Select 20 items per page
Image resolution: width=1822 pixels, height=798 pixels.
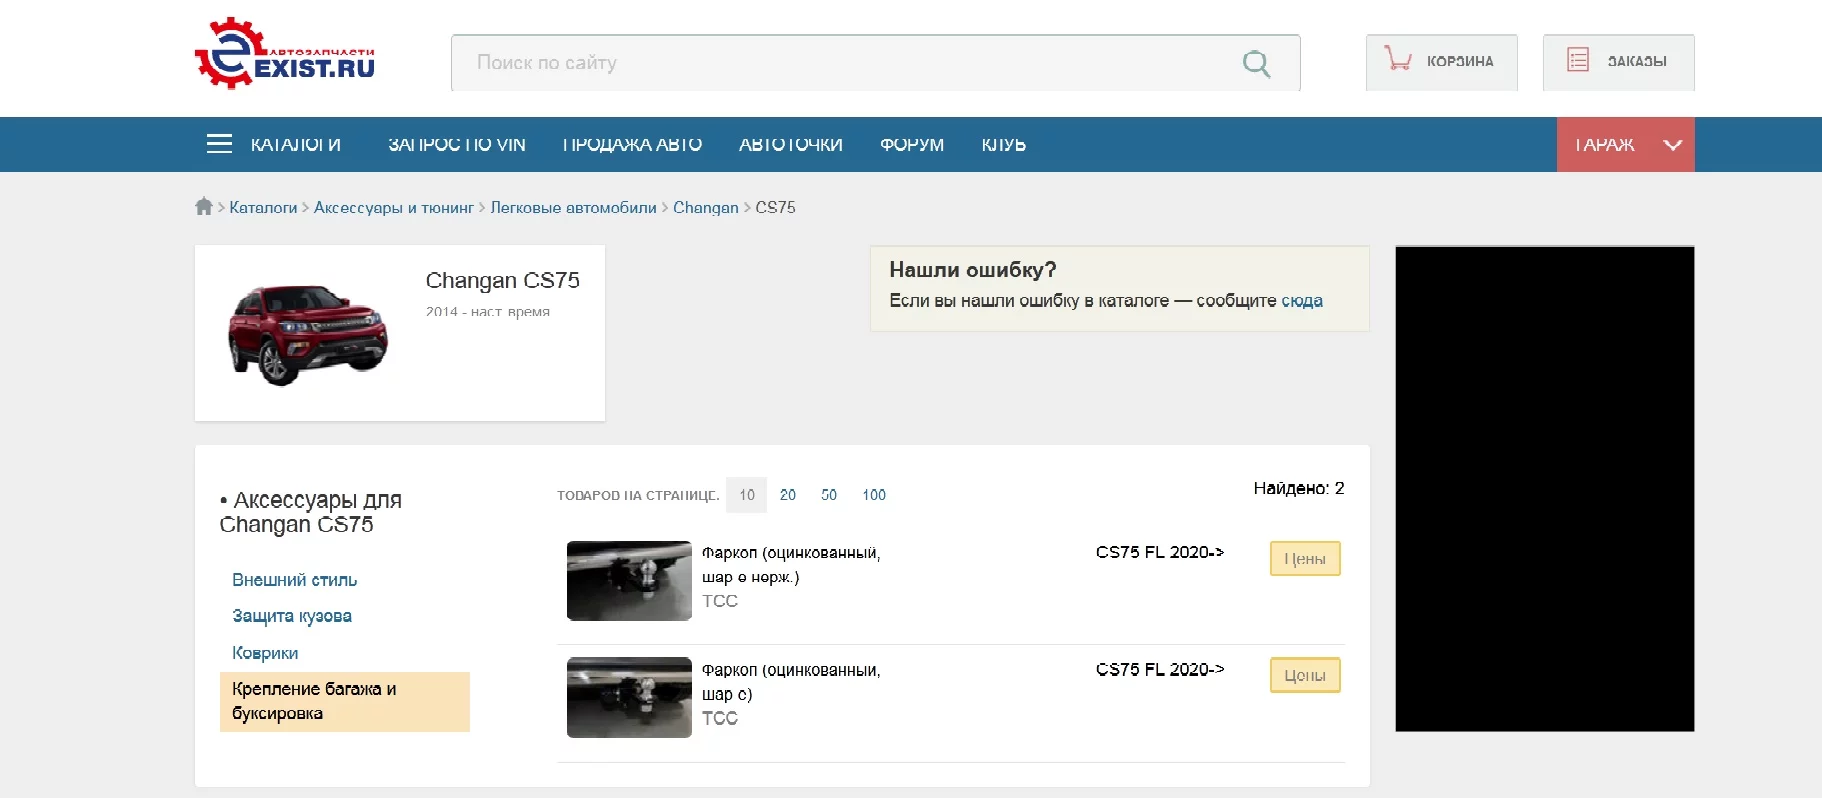point(788,495)
